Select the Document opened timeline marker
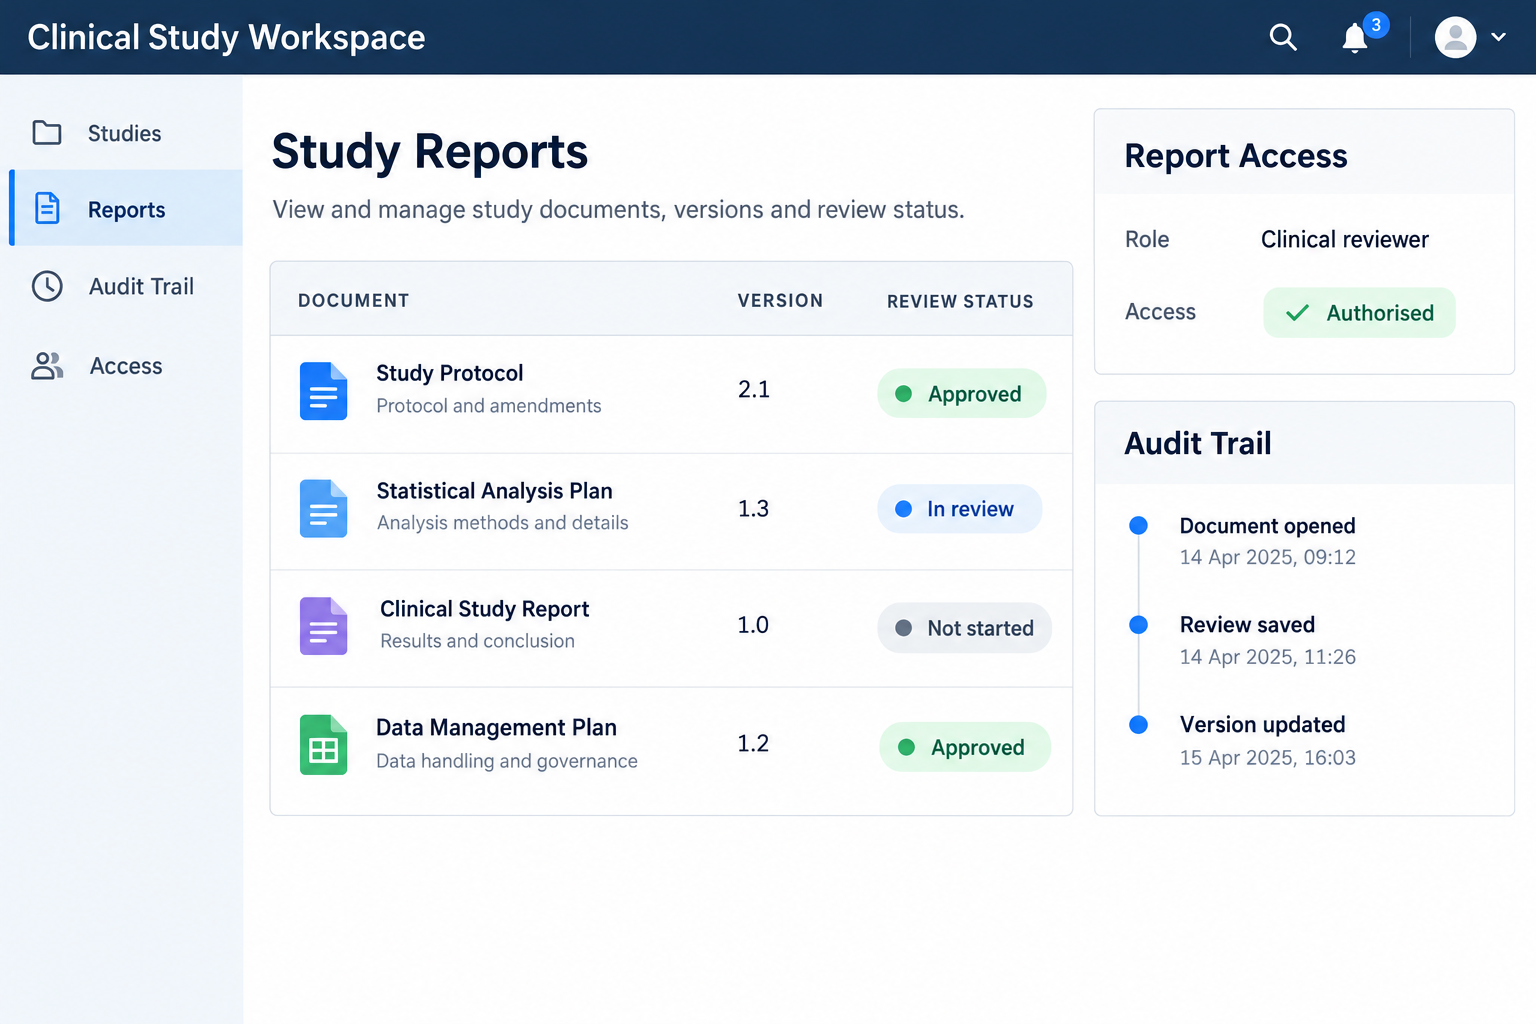1536x1024 pixels. [x=1138, y=525]
